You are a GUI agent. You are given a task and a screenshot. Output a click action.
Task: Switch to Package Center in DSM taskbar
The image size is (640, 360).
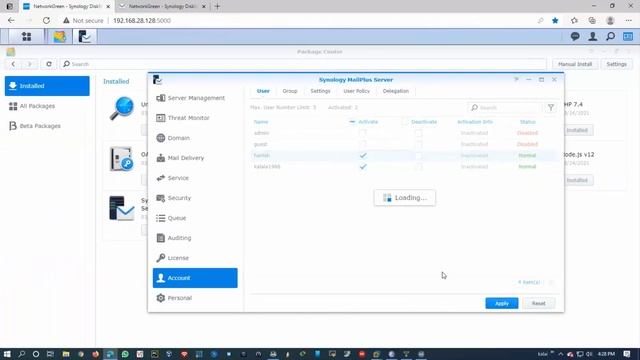[x=60, y=37]
